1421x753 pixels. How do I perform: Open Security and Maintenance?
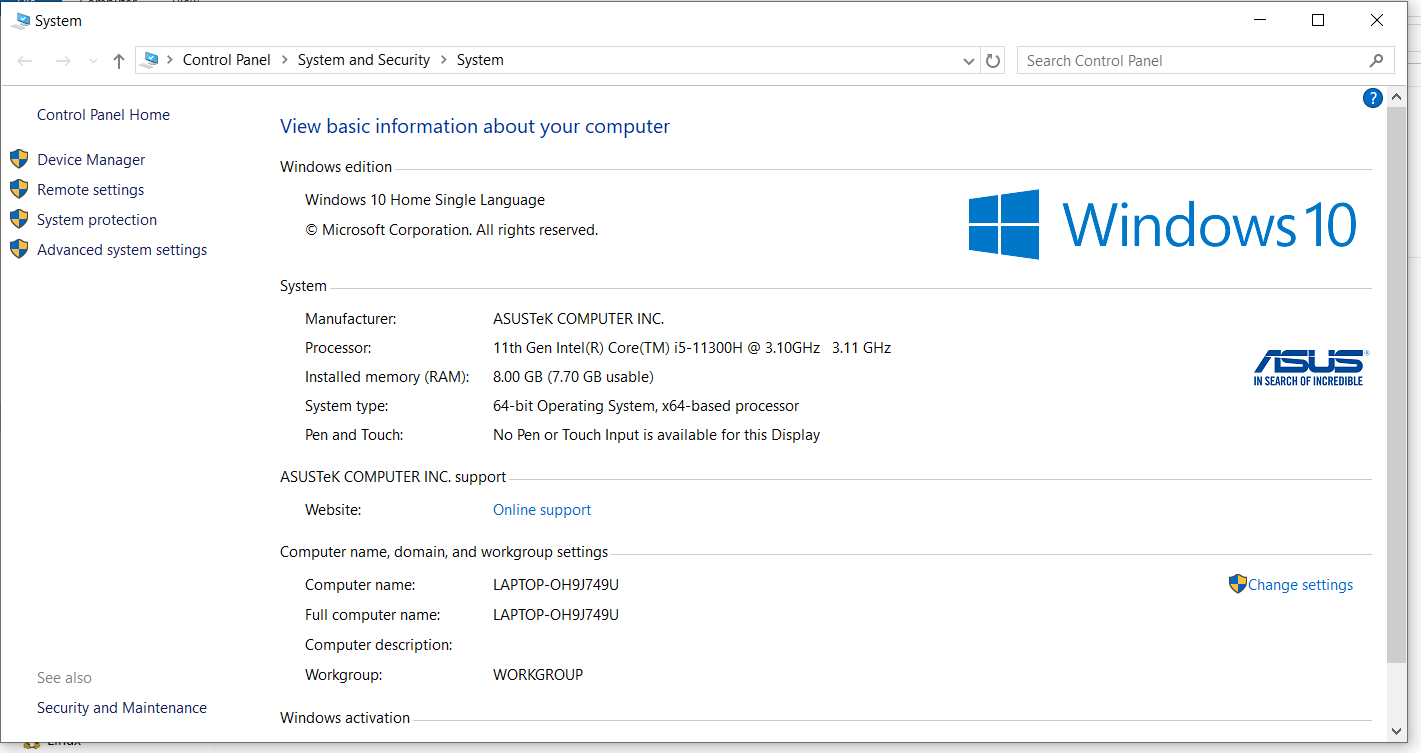tap(122, 708)
